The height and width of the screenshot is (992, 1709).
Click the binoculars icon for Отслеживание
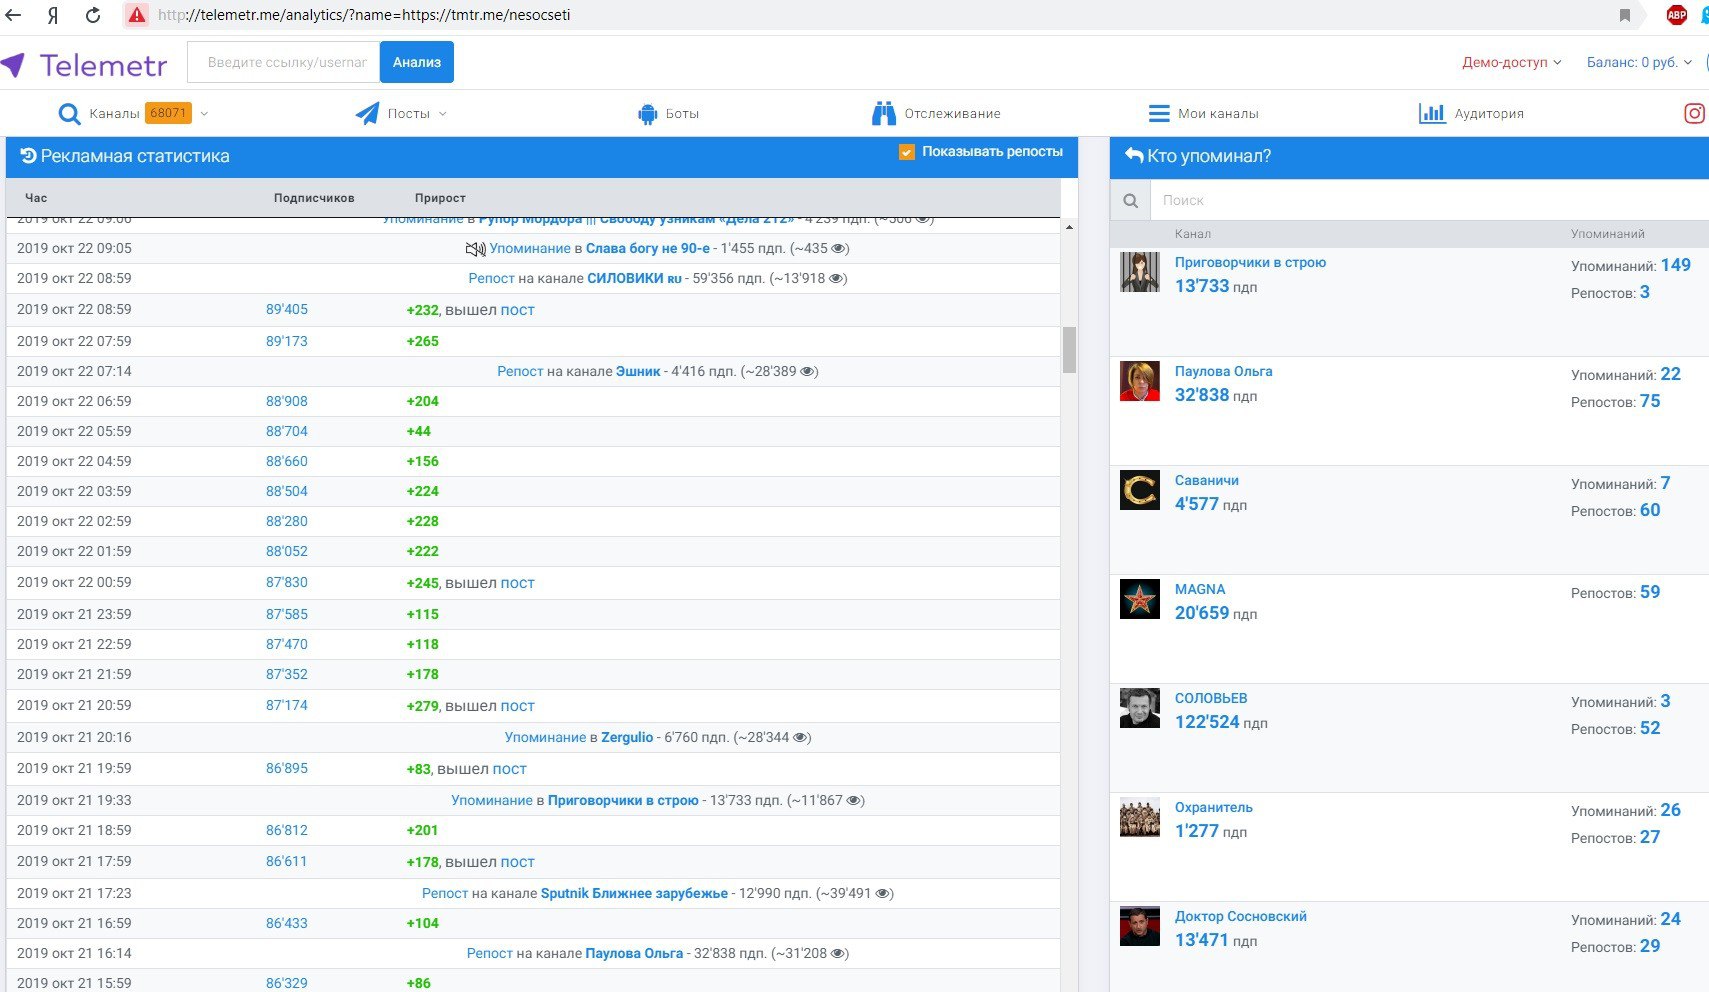(884, 113)
